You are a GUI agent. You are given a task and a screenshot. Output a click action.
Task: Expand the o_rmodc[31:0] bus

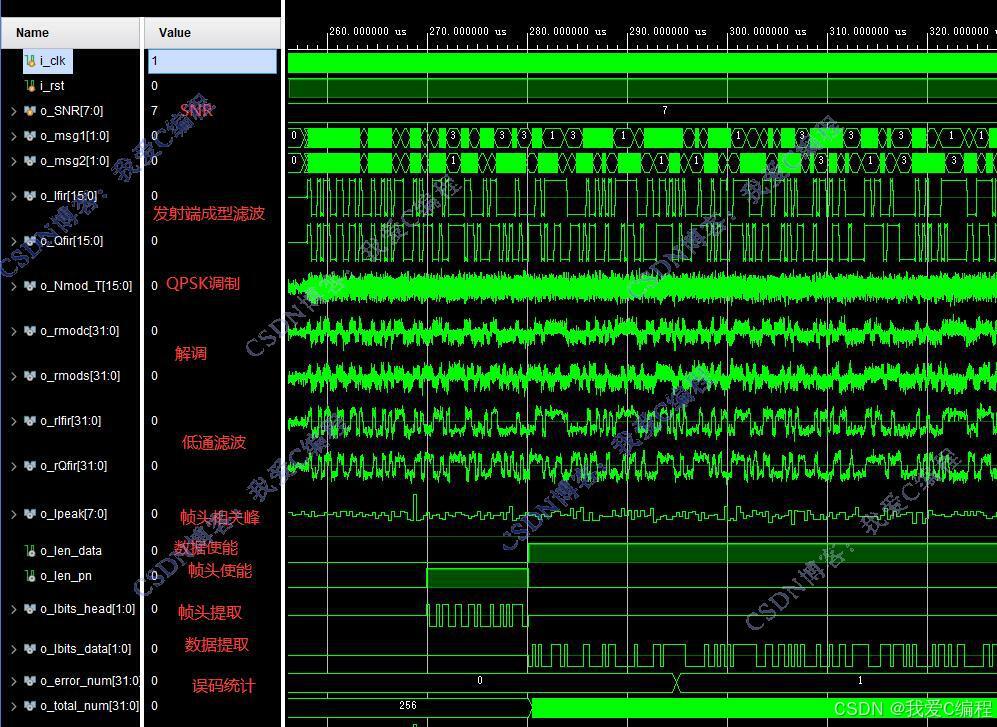(14, 331)
